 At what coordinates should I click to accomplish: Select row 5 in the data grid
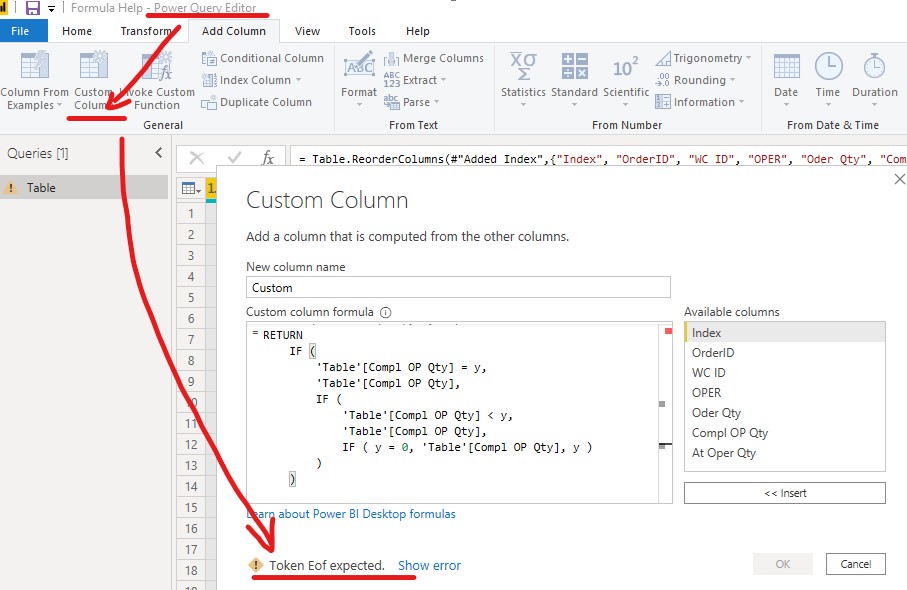click(191, 298)
